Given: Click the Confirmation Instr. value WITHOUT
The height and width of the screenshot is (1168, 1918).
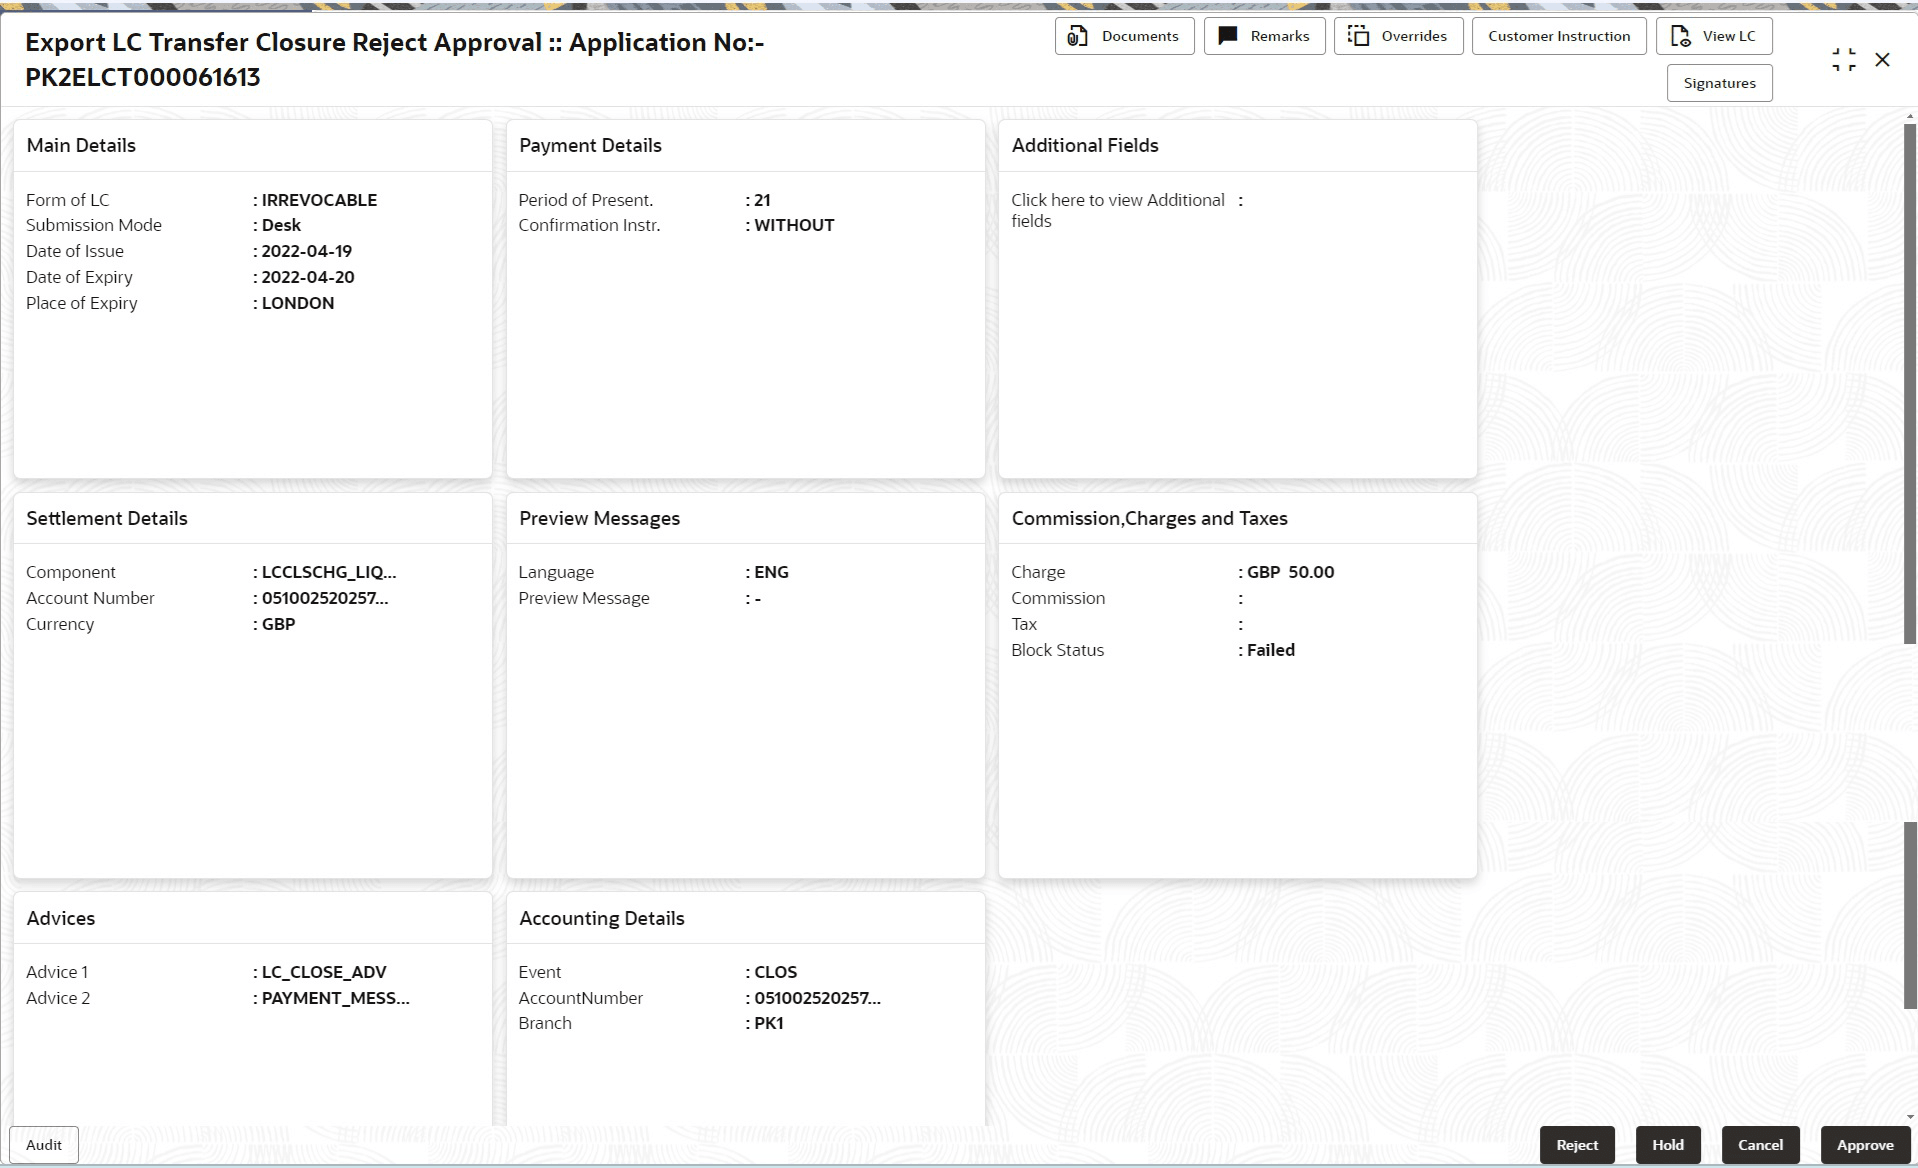Looking at the screenshot, I should point(794,225).
